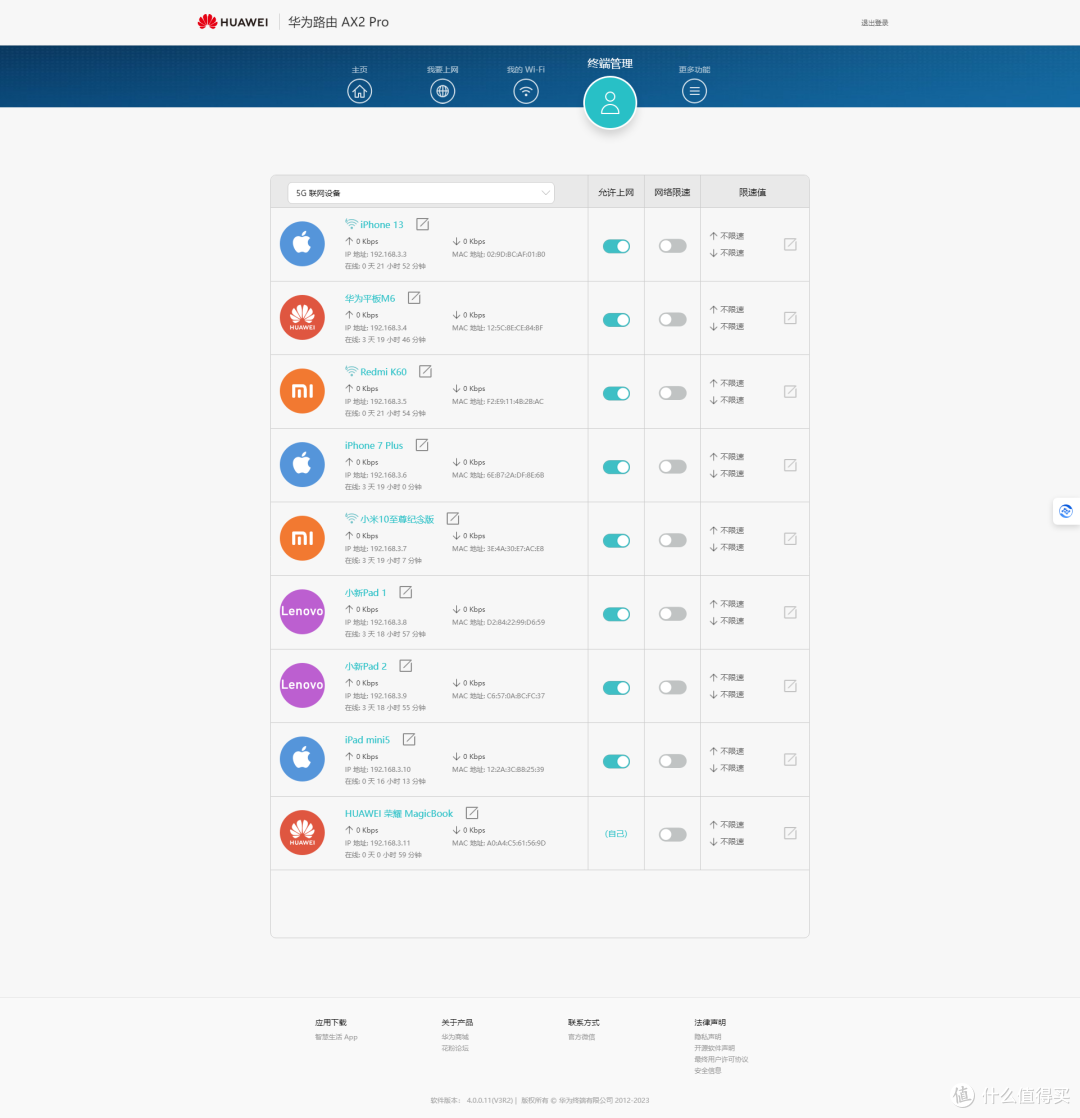Viewport: 1080px width, 1118px height.
Task: Click the 退出登录 logout link
Action: pos(875,23)
